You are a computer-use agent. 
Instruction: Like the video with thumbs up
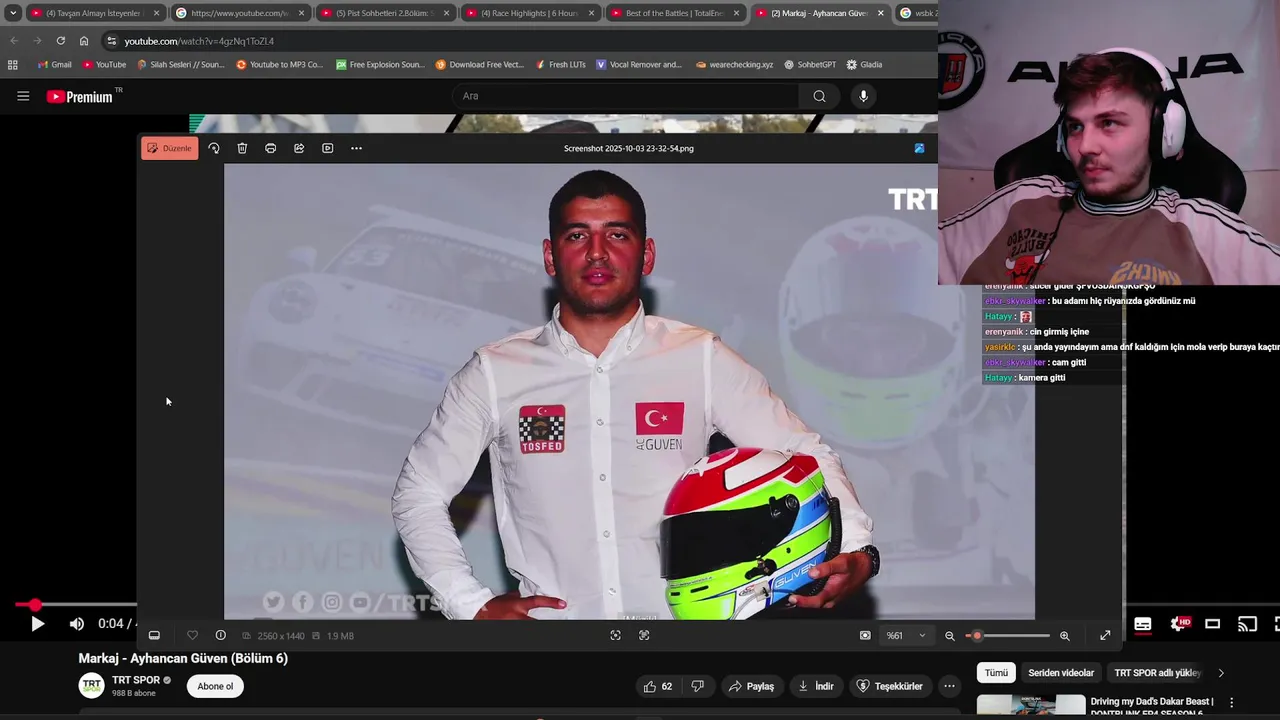tap(659, 686)
